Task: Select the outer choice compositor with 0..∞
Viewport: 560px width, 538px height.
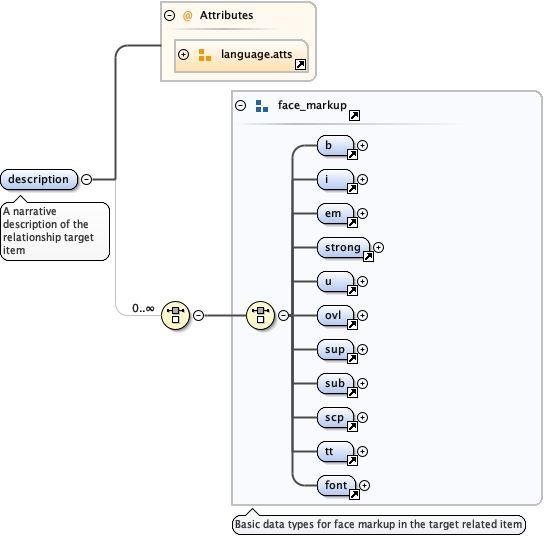Action: pos(175,315)
